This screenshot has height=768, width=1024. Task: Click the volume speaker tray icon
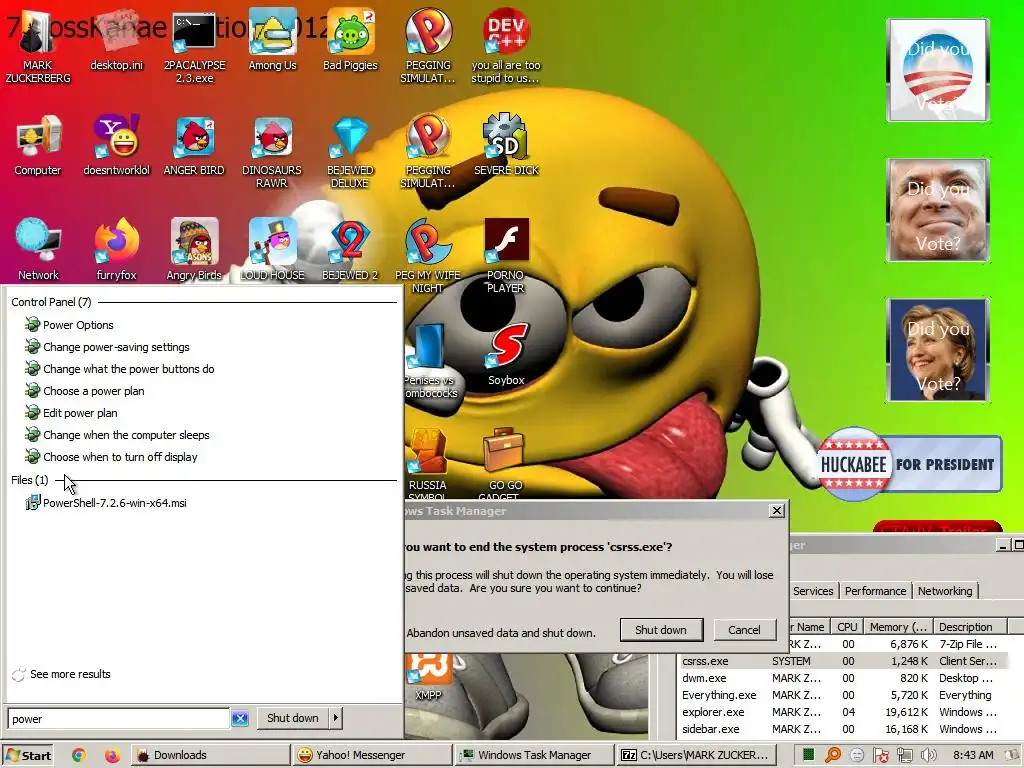(x=928, y=755)
